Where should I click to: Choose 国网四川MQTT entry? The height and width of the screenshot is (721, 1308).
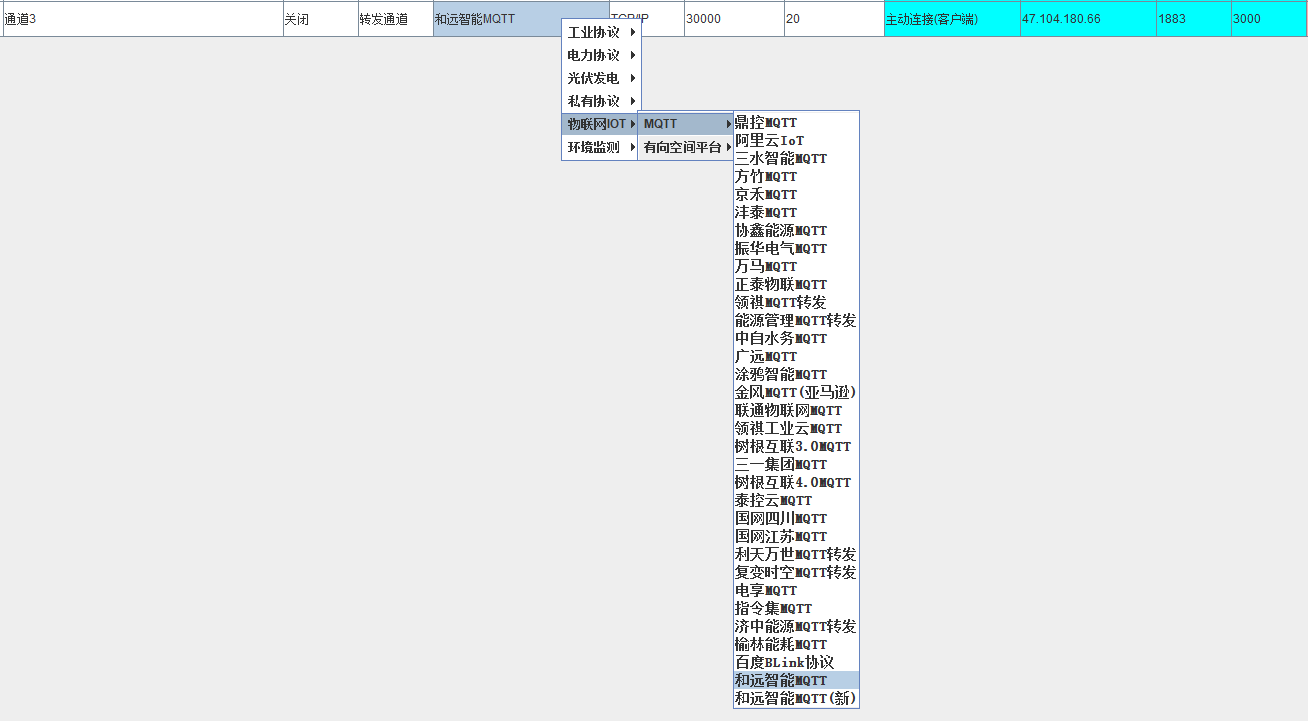[x=796, y=518]
